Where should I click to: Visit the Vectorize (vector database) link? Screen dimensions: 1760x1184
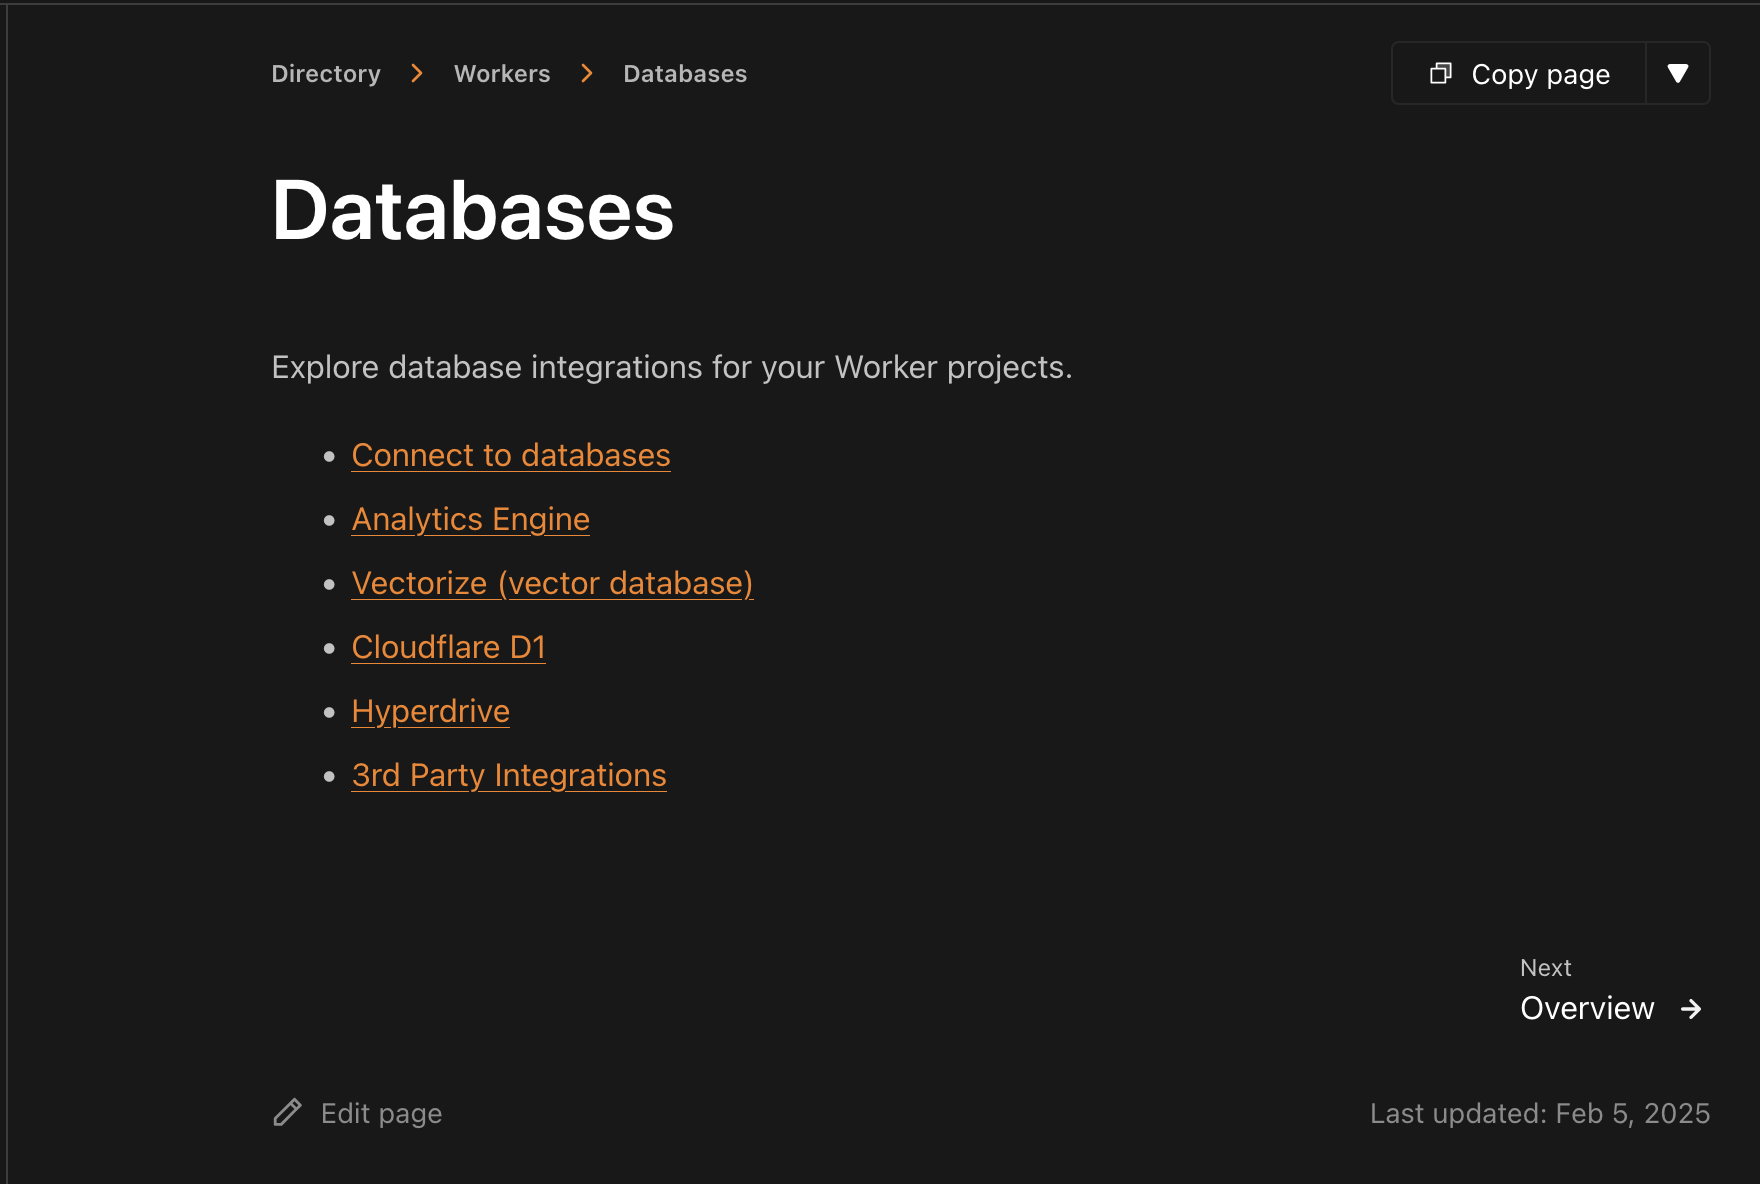pos(552,583)
